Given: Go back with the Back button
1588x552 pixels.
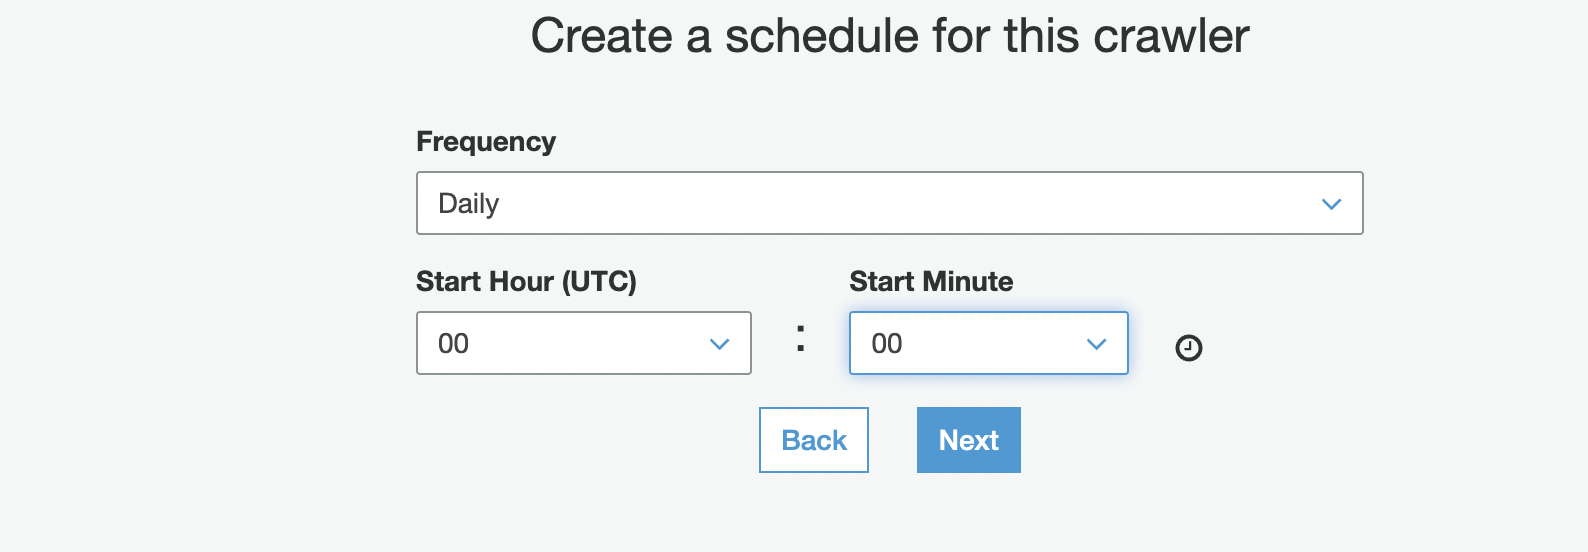Looking at the screenshot, I should pos(813,440).
